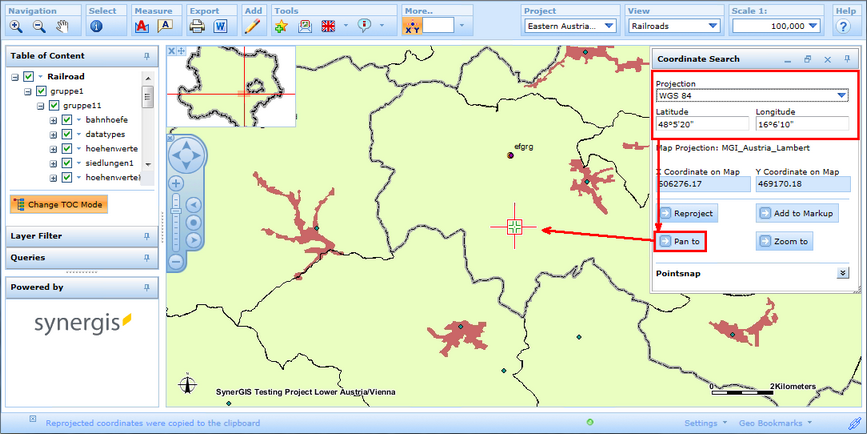867x434 pixels.
Task: Select the Zoom In magnifier tool
Action: tap(16, 26)
